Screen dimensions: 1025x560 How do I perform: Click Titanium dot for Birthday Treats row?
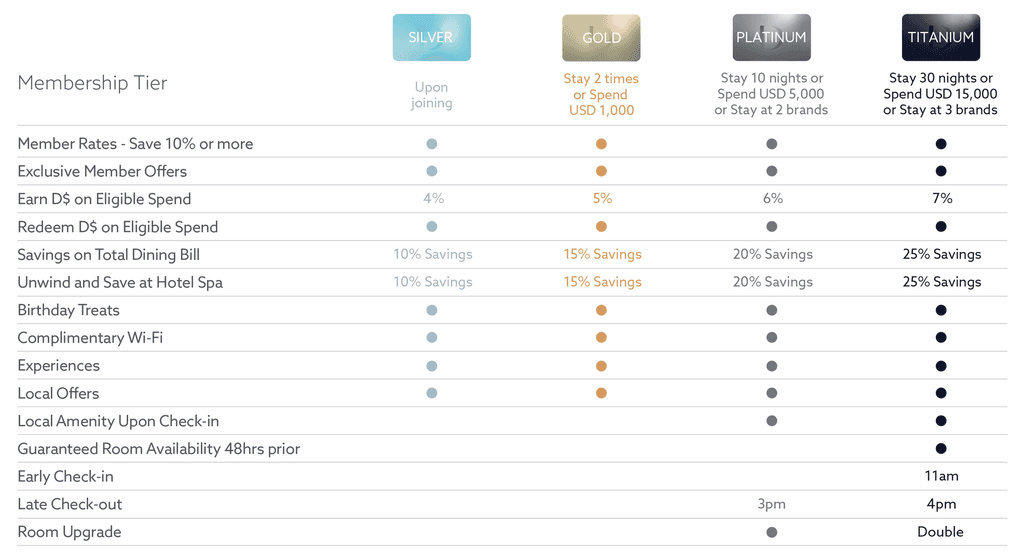coord(941,310)
